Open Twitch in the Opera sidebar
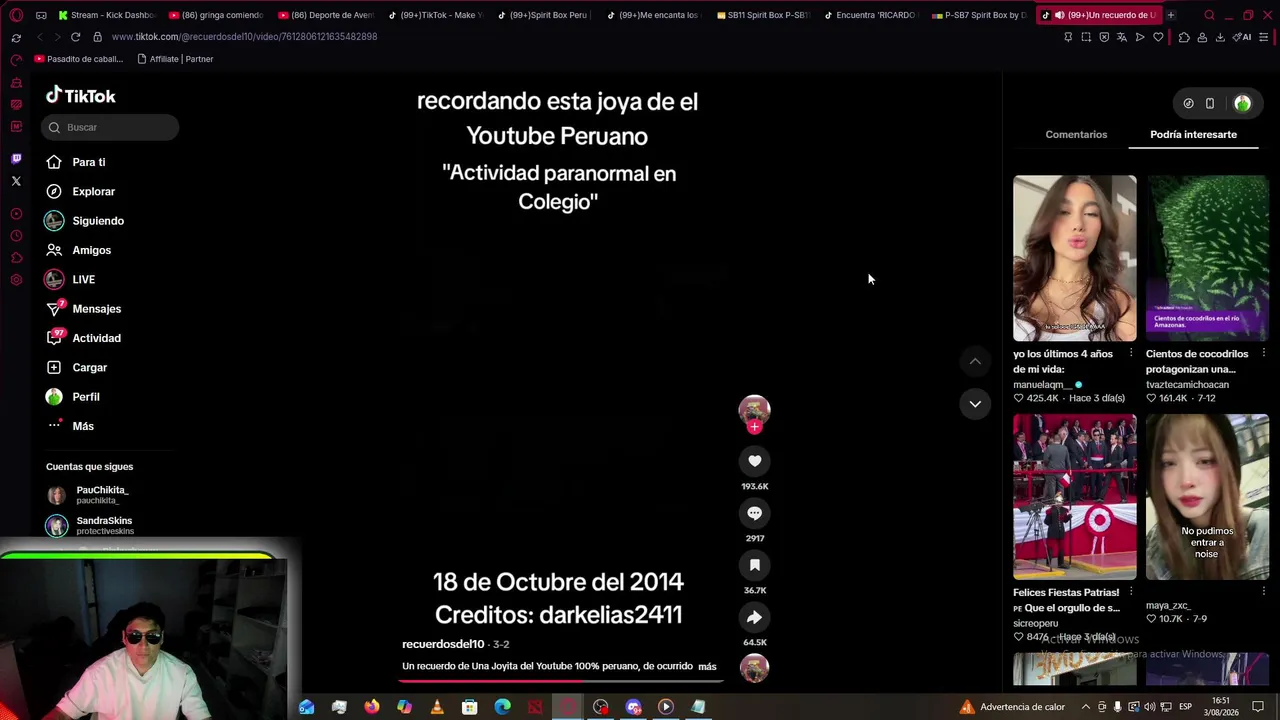 [16, 159]
